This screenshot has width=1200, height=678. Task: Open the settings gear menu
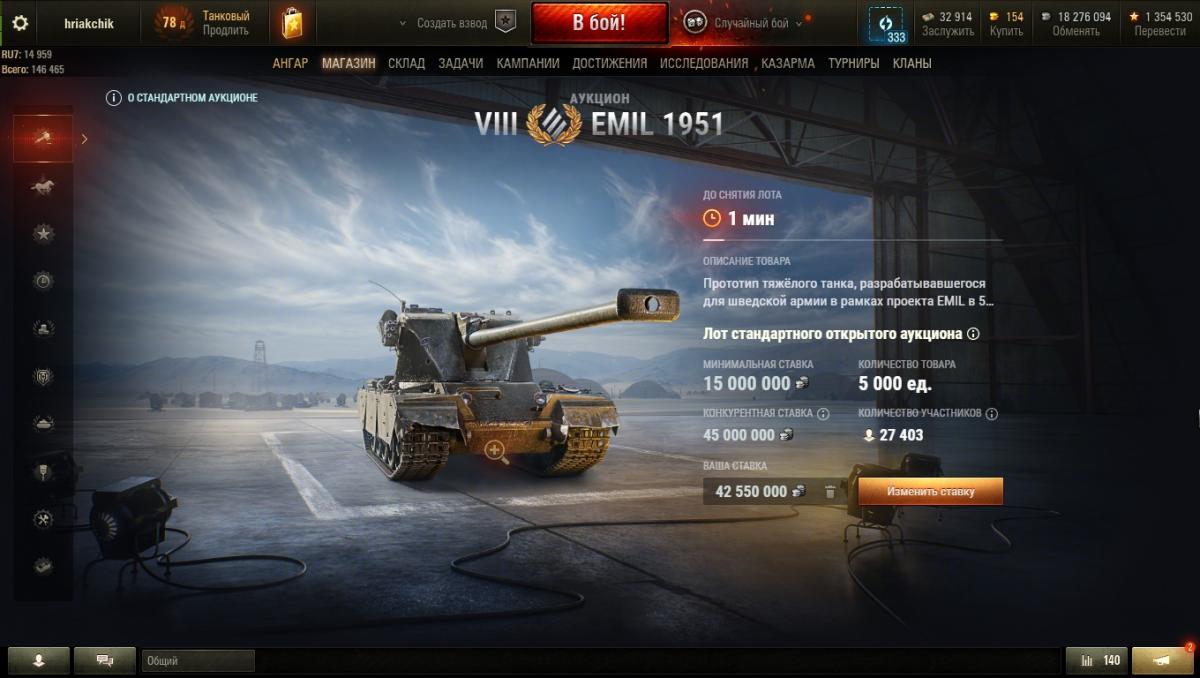click(x=20, y=23)
